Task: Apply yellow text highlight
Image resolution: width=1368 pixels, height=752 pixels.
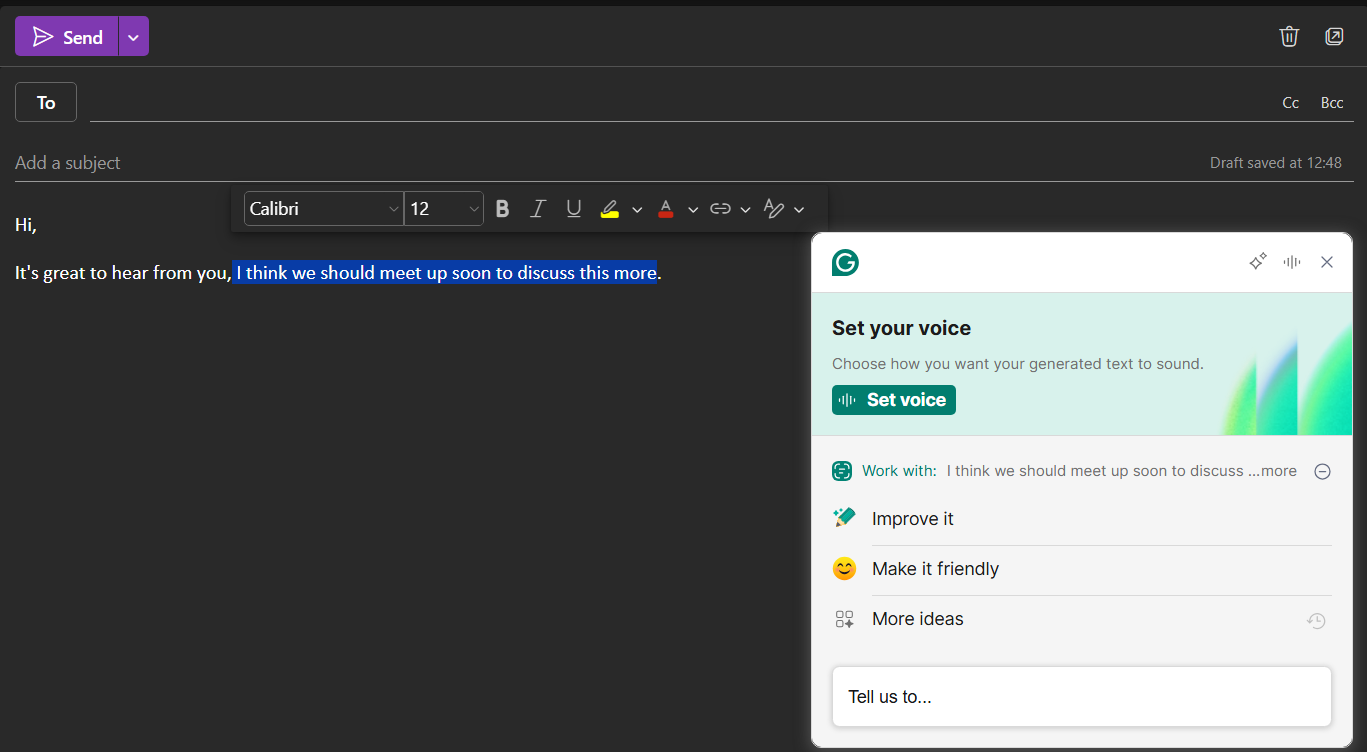Action: (611, 208)
